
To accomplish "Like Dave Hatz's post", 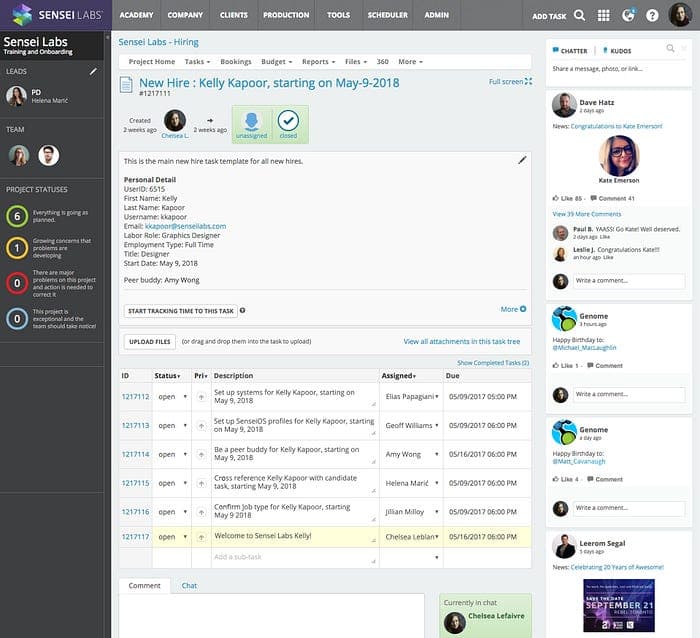I will (567, 198).
